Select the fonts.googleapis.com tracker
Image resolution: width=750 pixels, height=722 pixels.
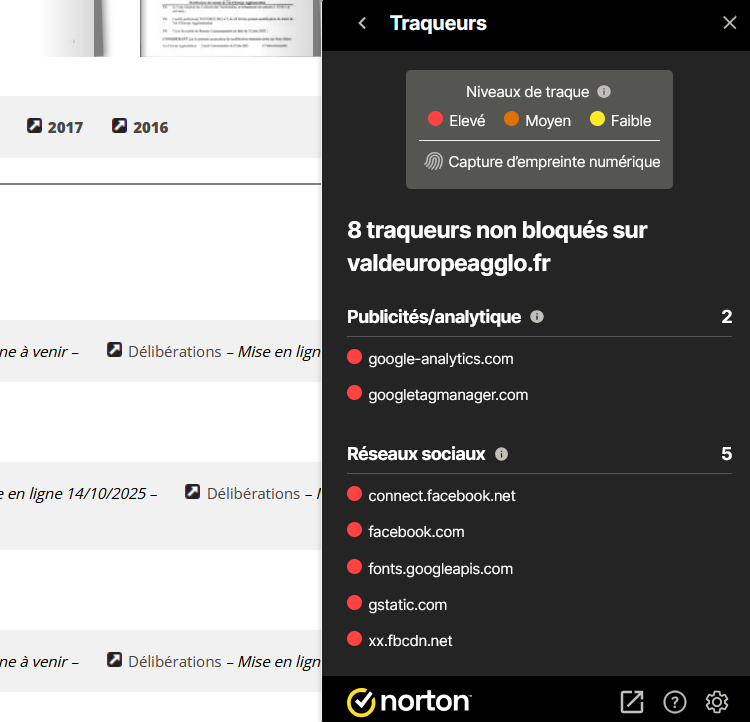(440, 569)
